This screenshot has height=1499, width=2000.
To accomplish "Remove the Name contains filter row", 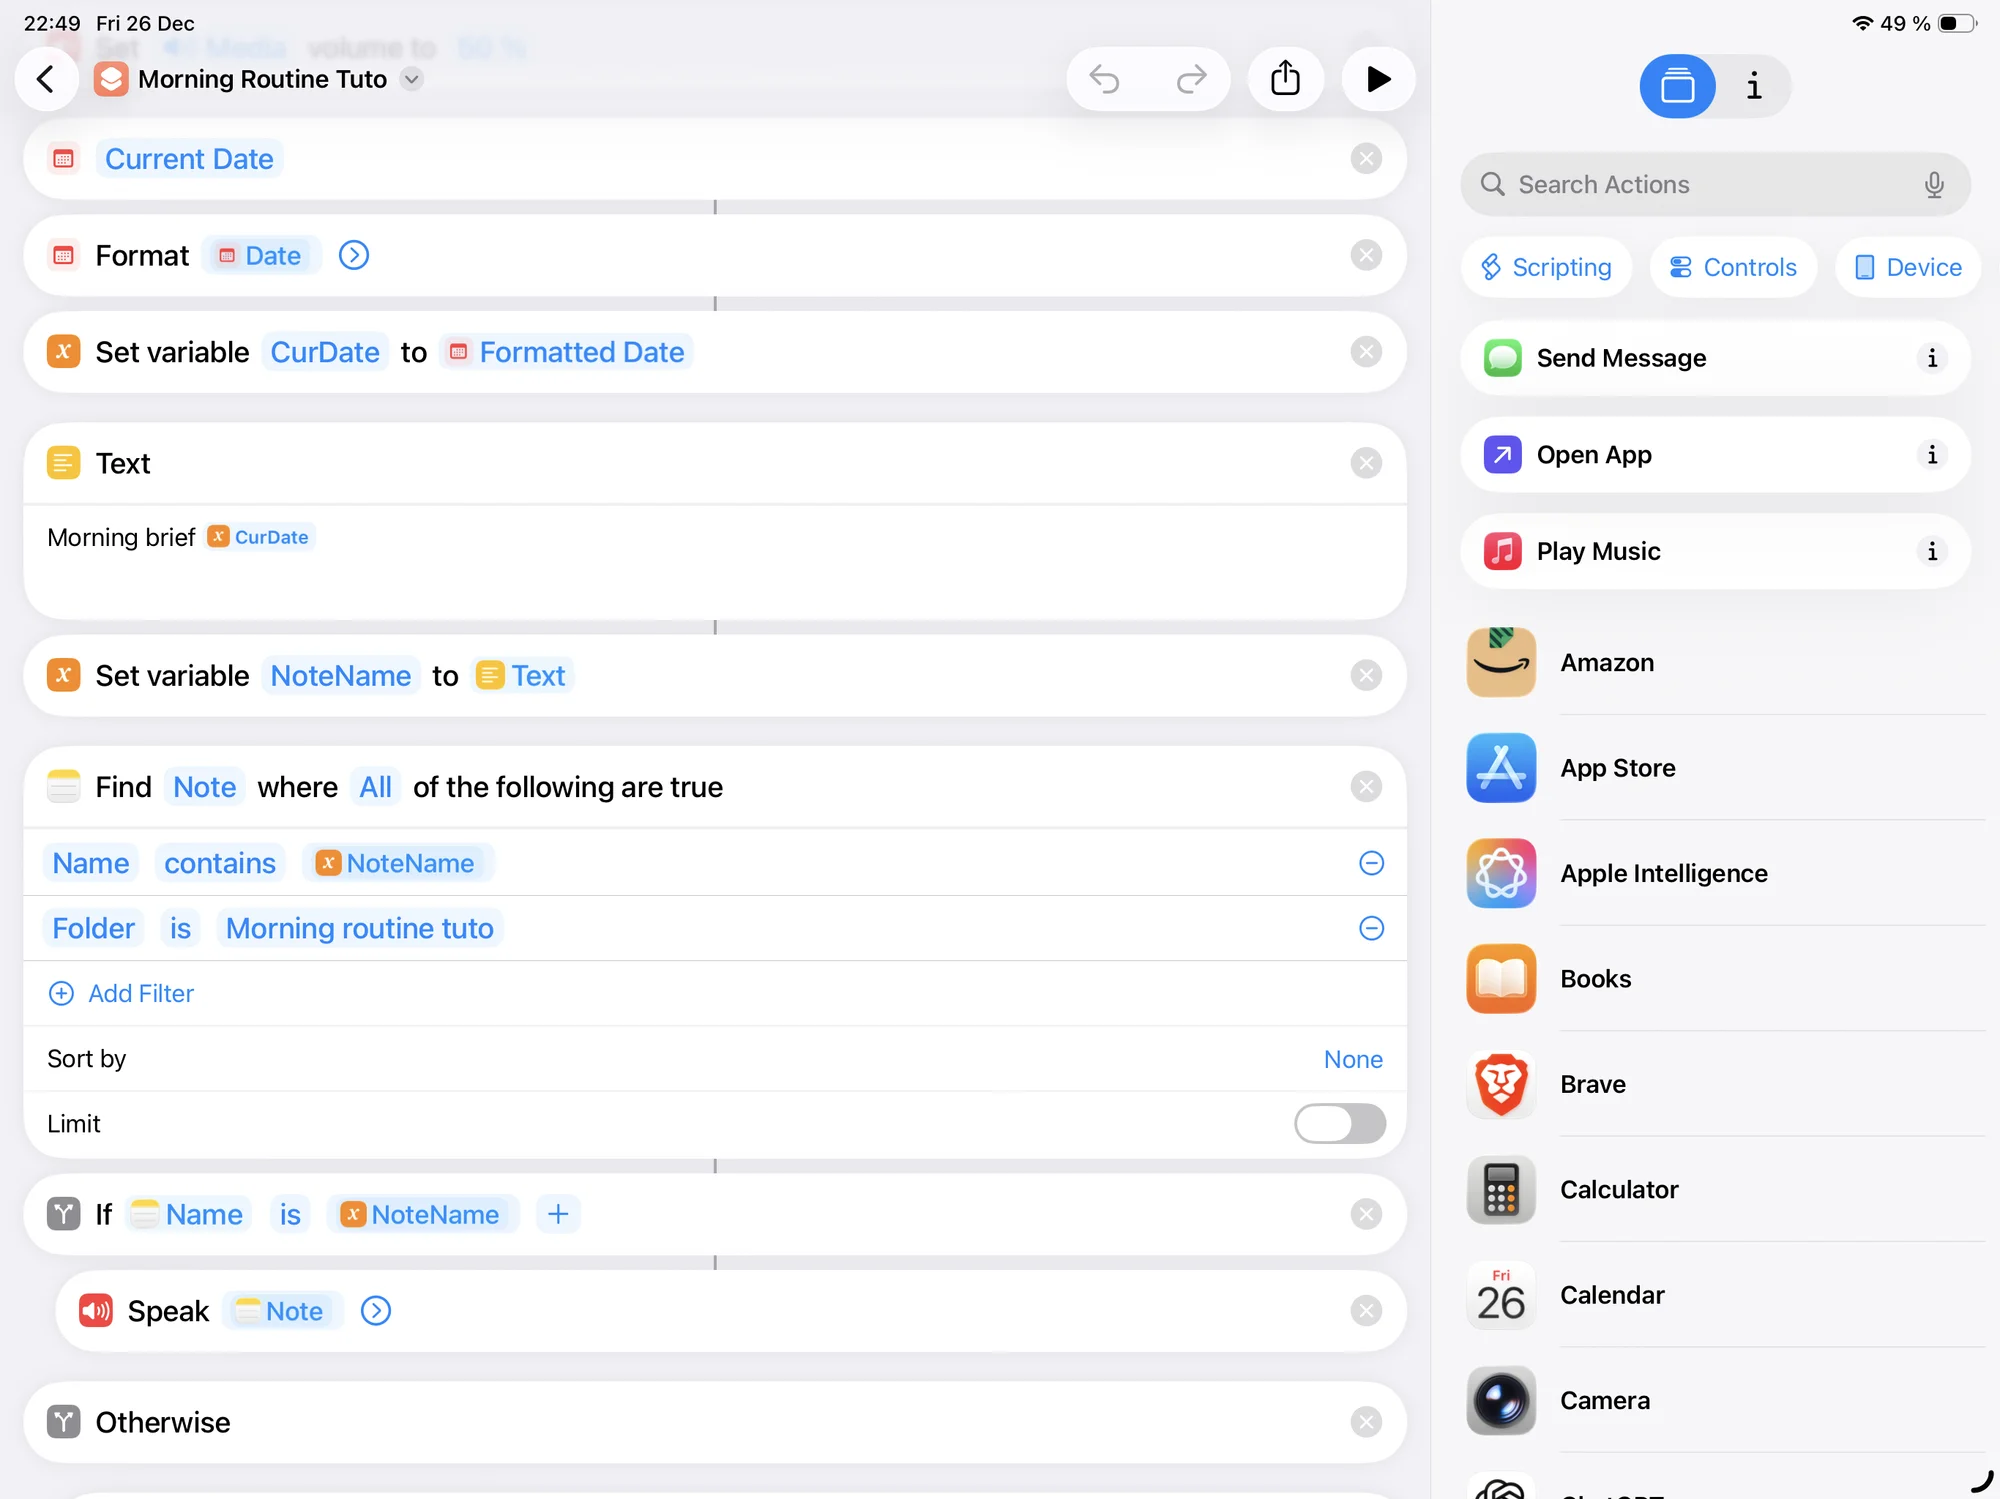I will click(x=1371, y=863).
